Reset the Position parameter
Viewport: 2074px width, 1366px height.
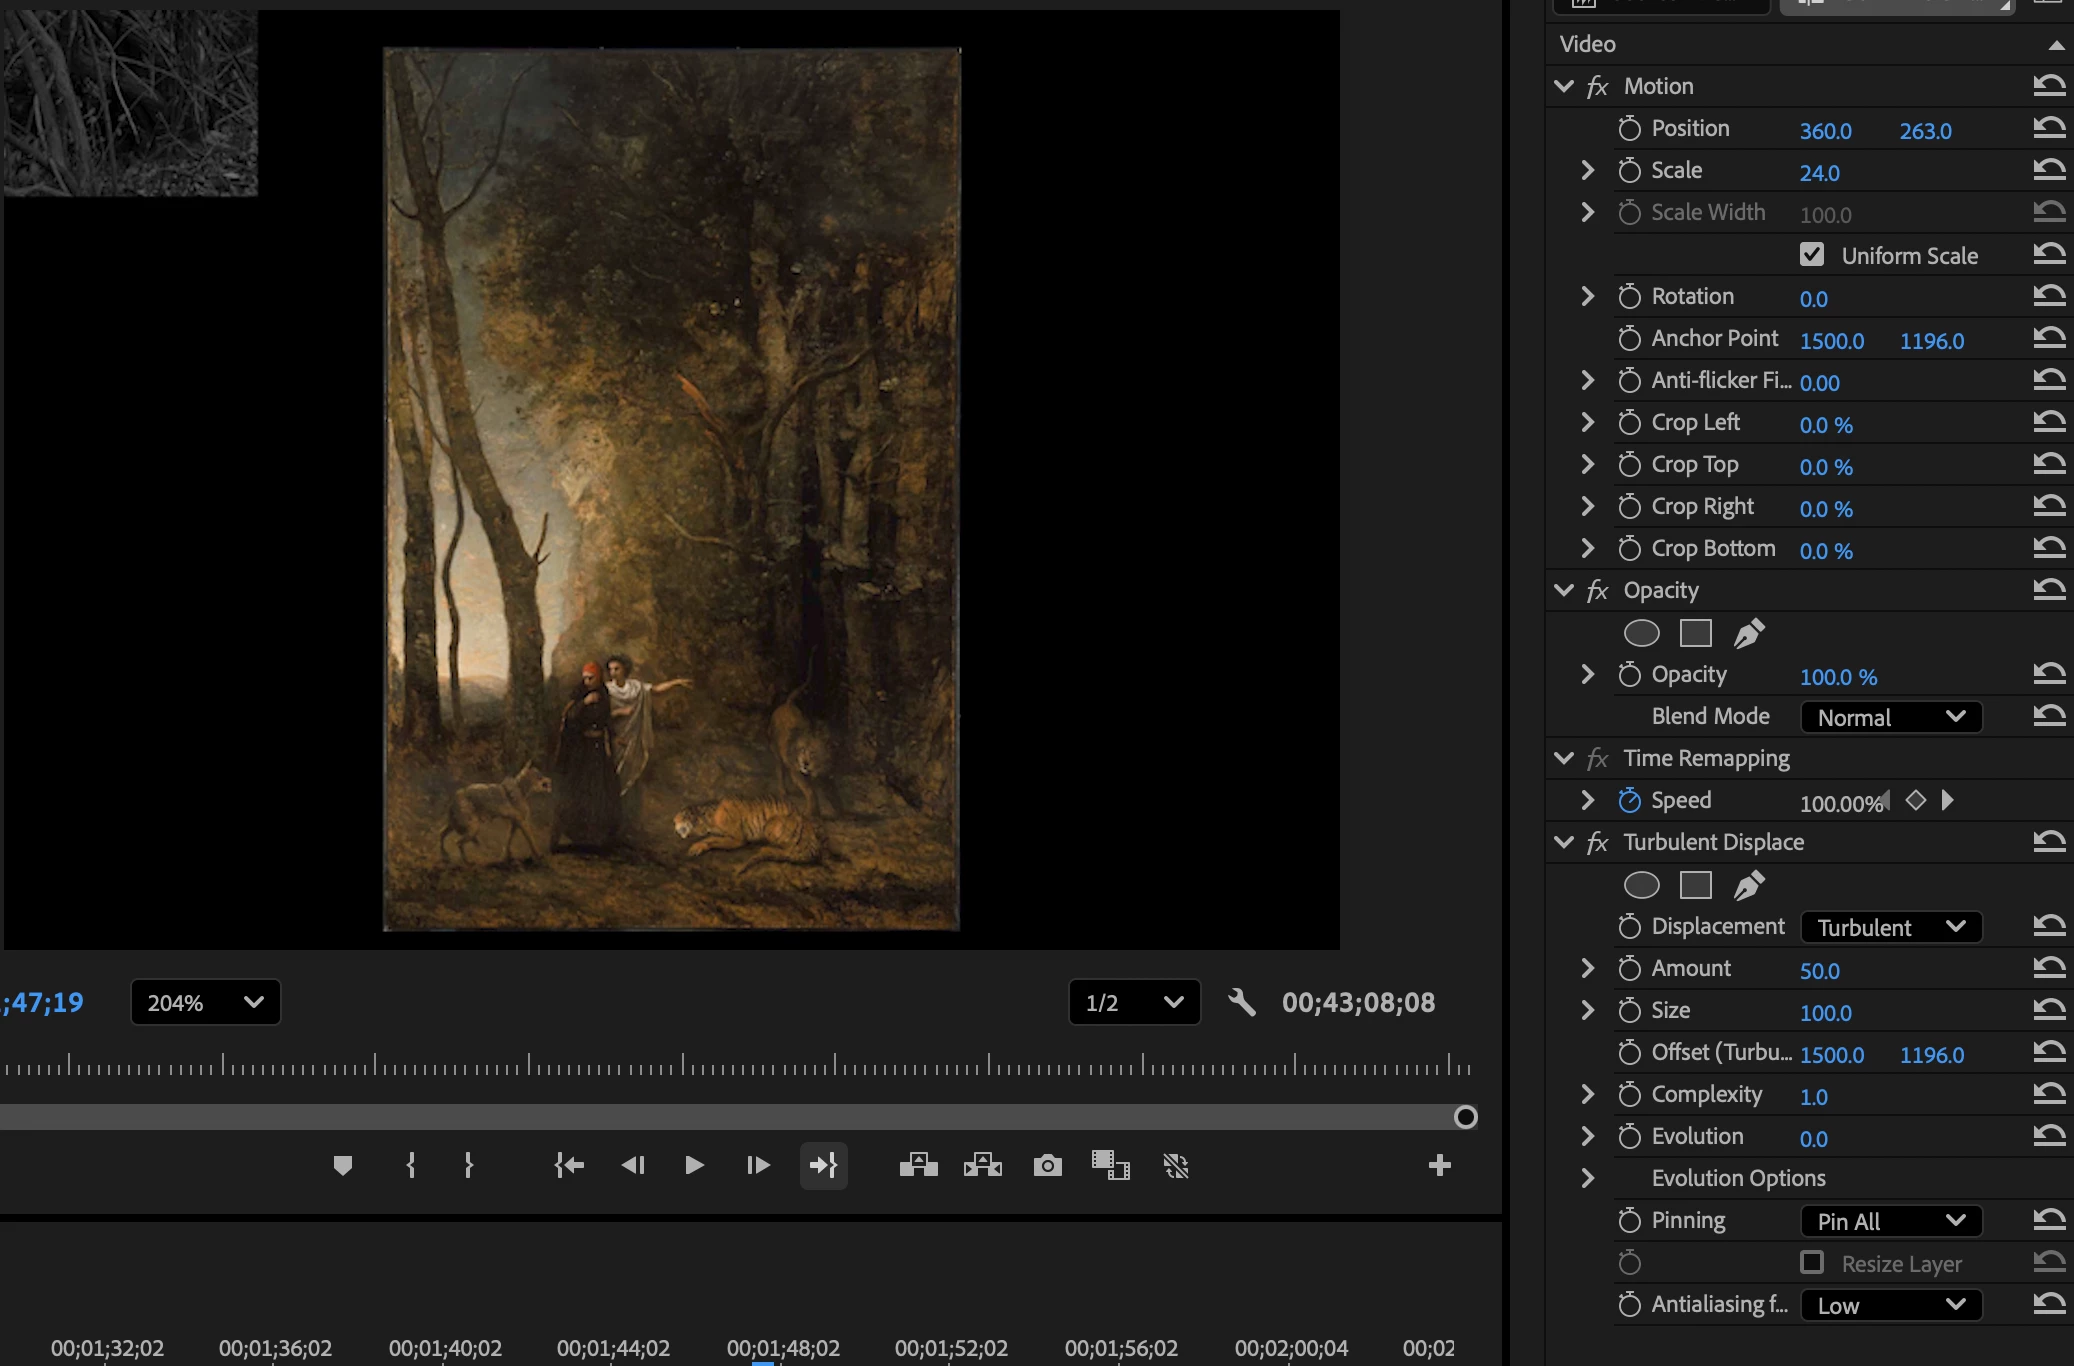(x=2049, y=128)
